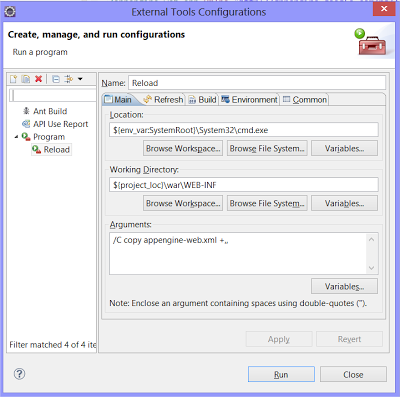Switch to the Common tab
This screenshot has height=397, width=400.
305,99
